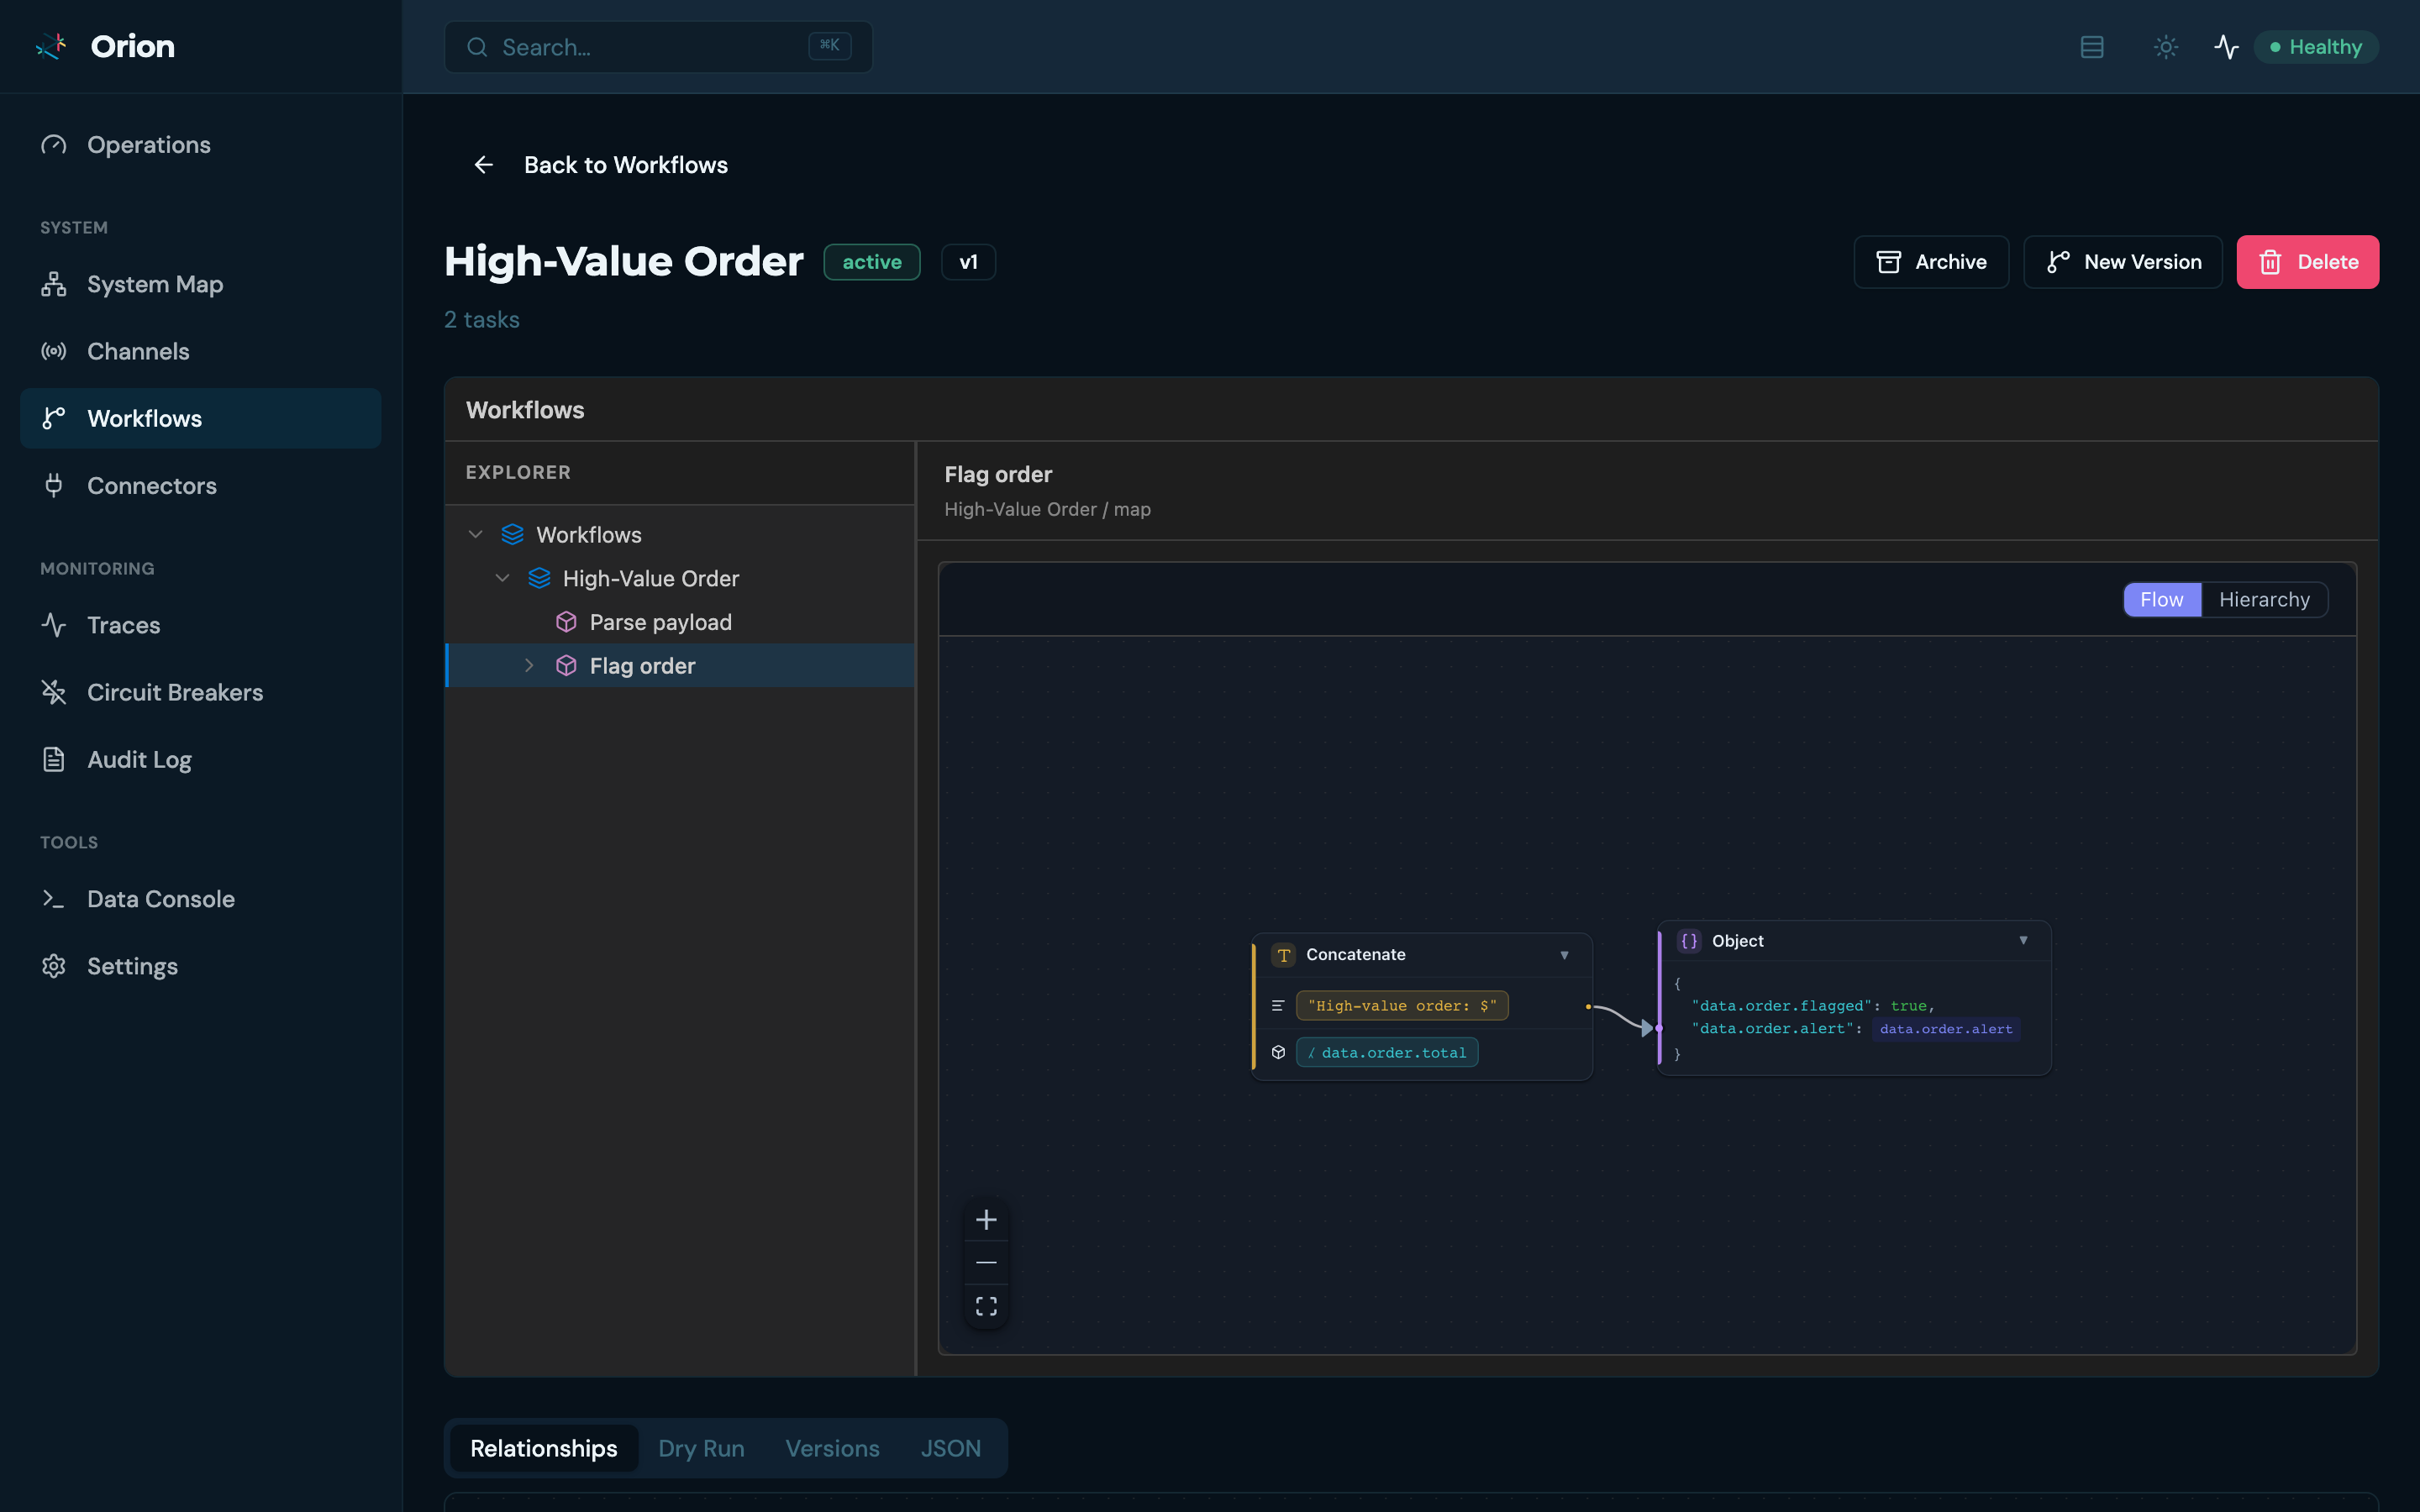
Task: Click the Parse payload cube icon
Action: point(566,622)
